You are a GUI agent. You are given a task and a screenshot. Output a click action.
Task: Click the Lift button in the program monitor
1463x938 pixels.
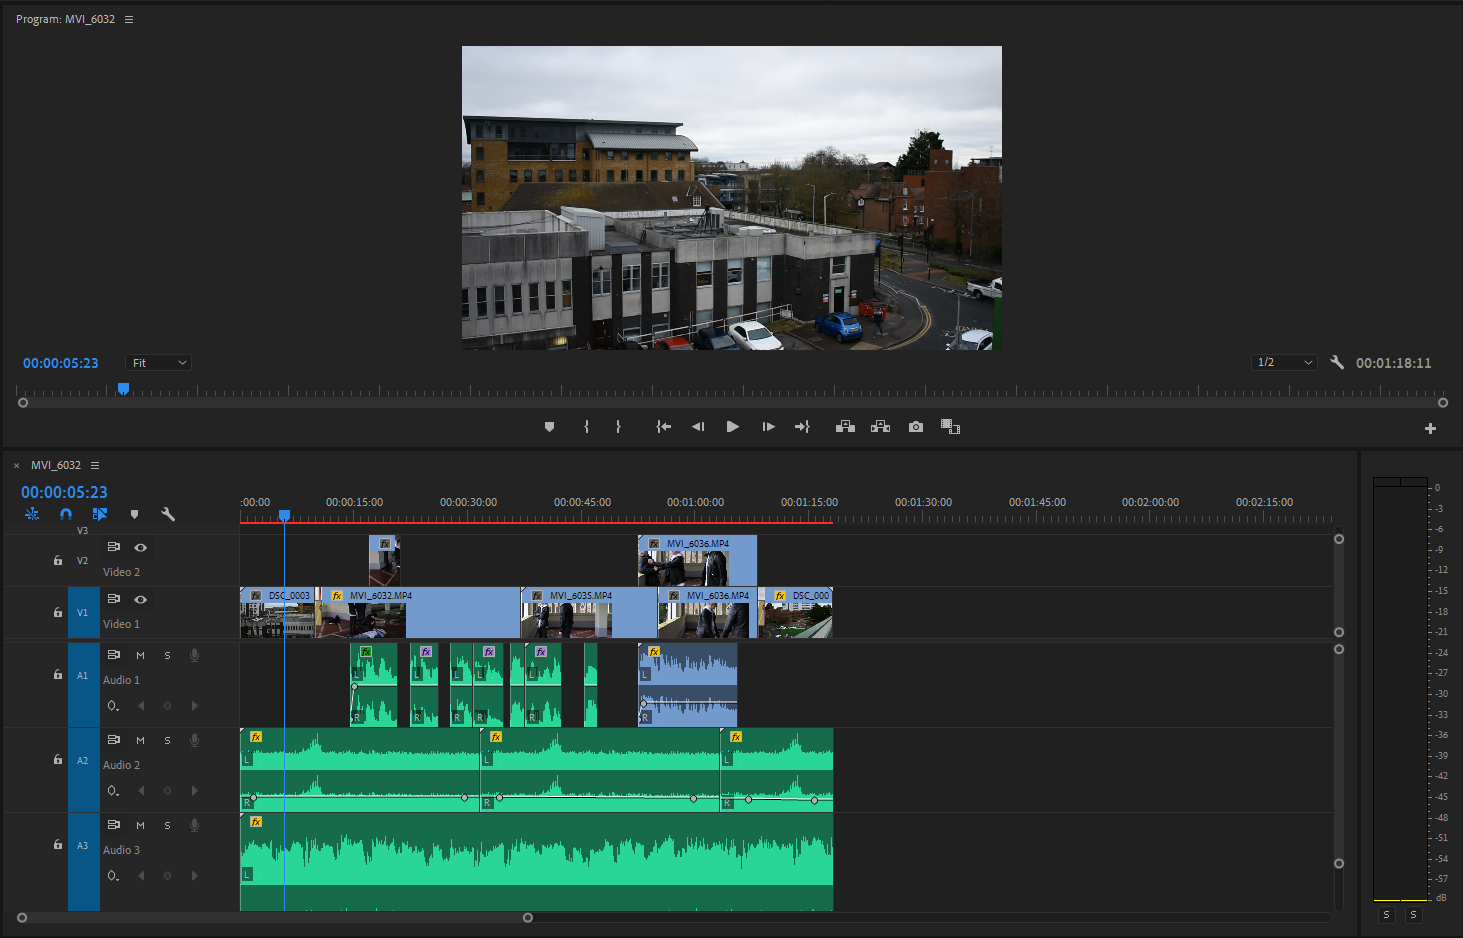pos(845,427)
